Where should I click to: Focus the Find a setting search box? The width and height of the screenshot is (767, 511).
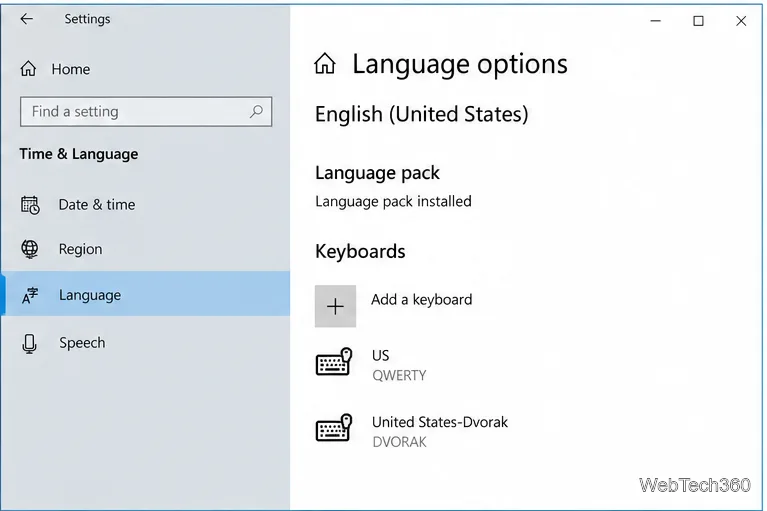146,111
